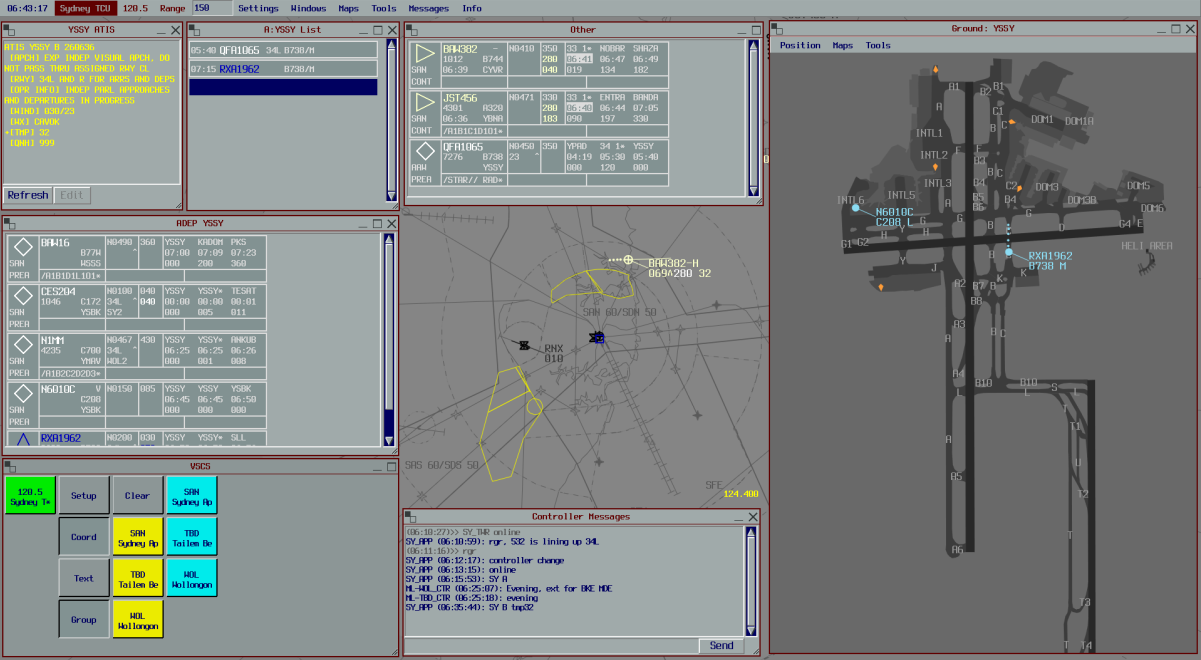Viewport: 1201px width, 660px height.
Task: Click the diamond symbol on N6010C strip
Action: point(24,394)
